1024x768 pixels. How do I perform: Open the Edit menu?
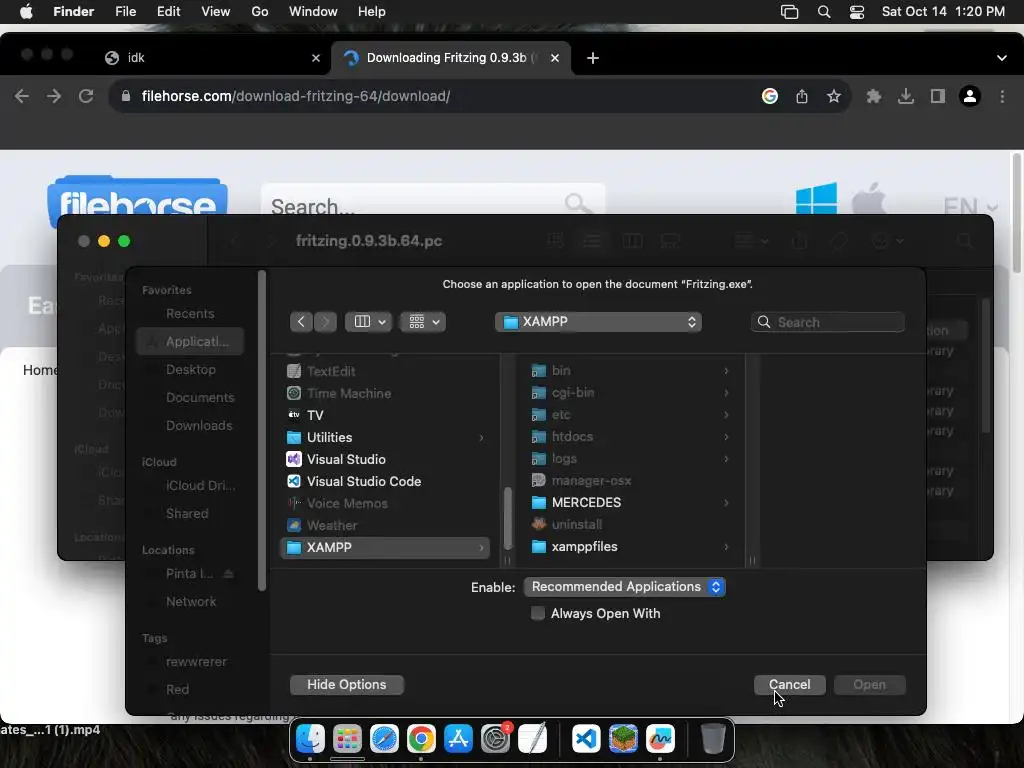tap(168, 12)
